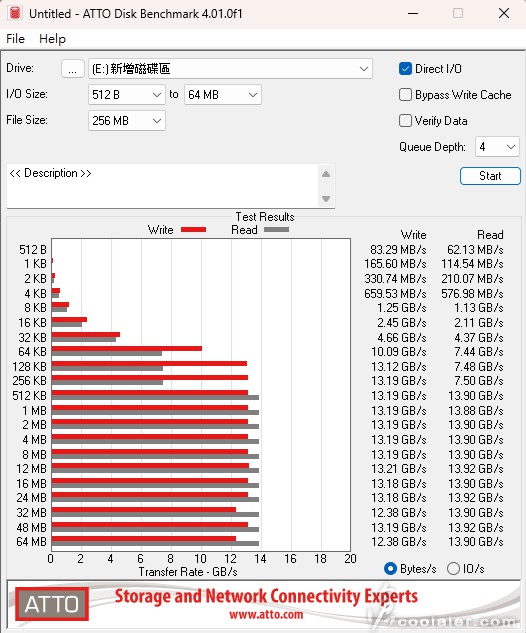Minimize the ATTO Disk Benchmark window

point(413,13)
